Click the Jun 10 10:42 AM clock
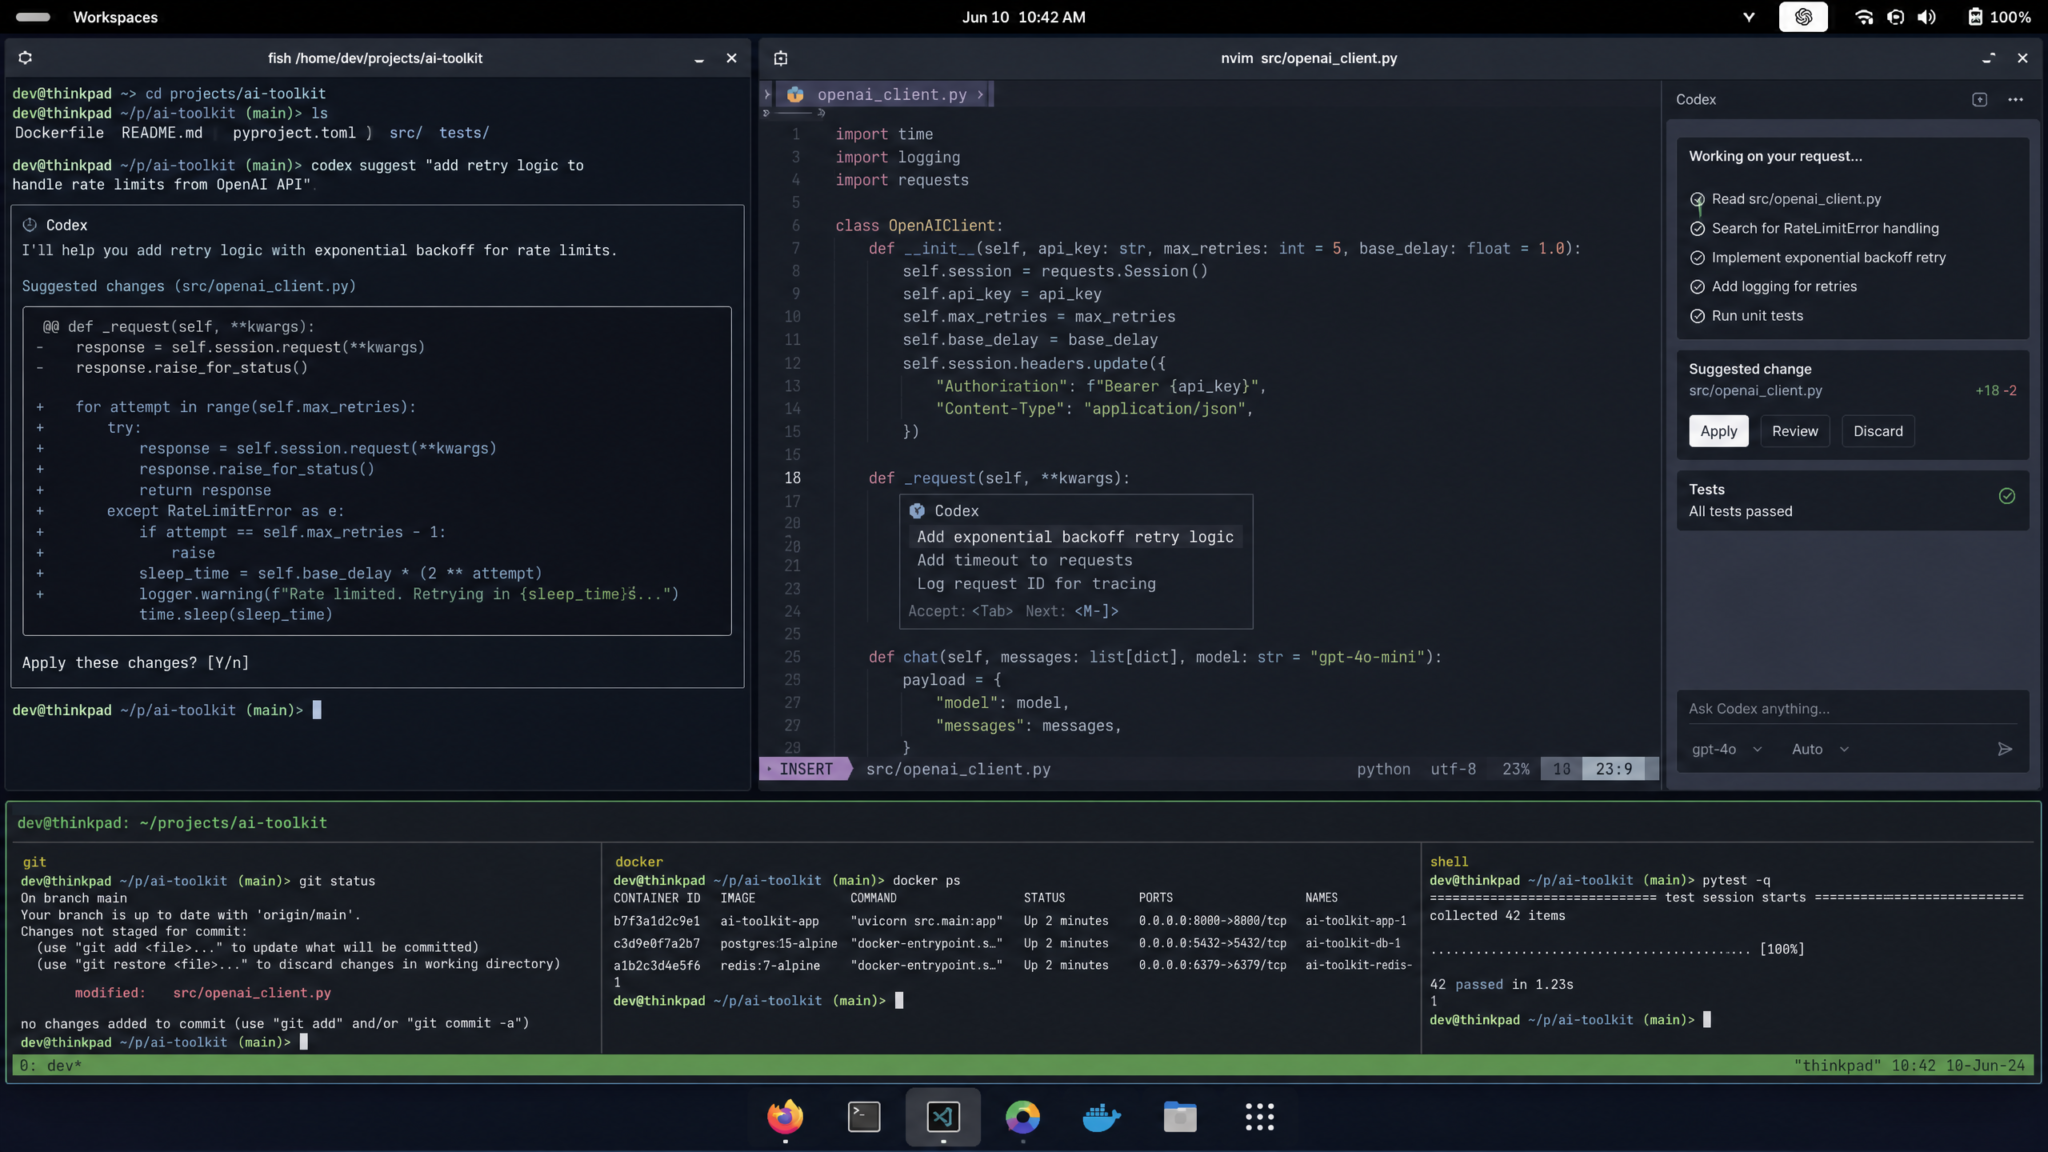The width and height of the screenshot is (2048, 1152). [1023, 17]
